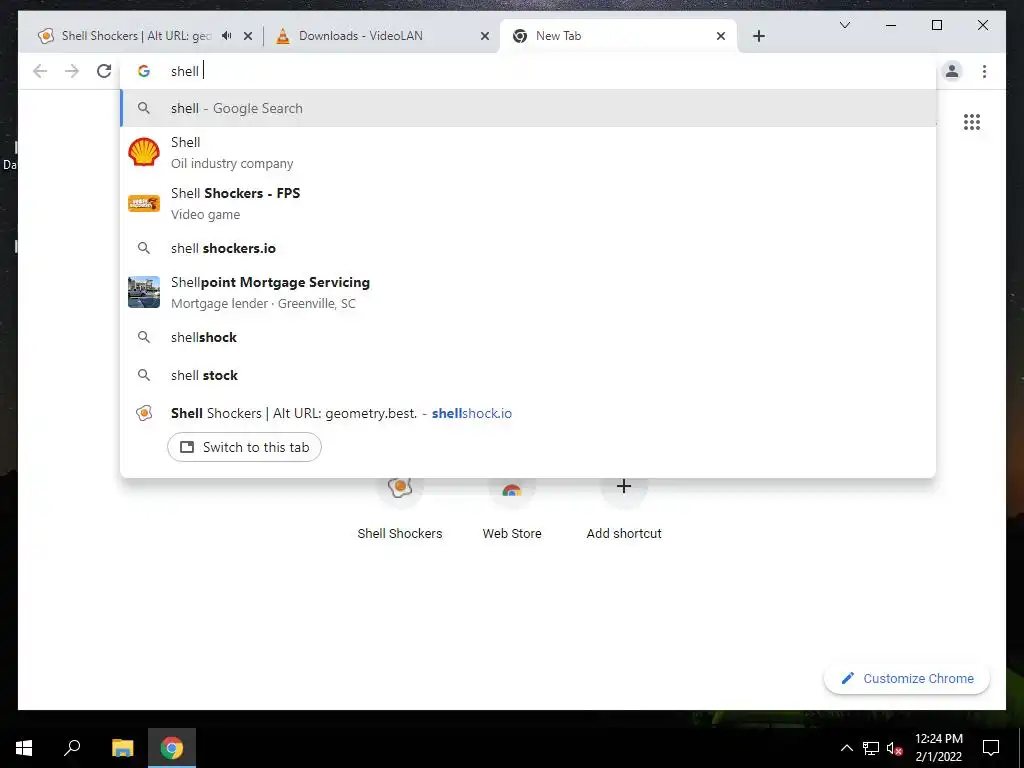This screenshot has height=768, width=1024.
Task: Go back using the back arrow
Action: 40,71
